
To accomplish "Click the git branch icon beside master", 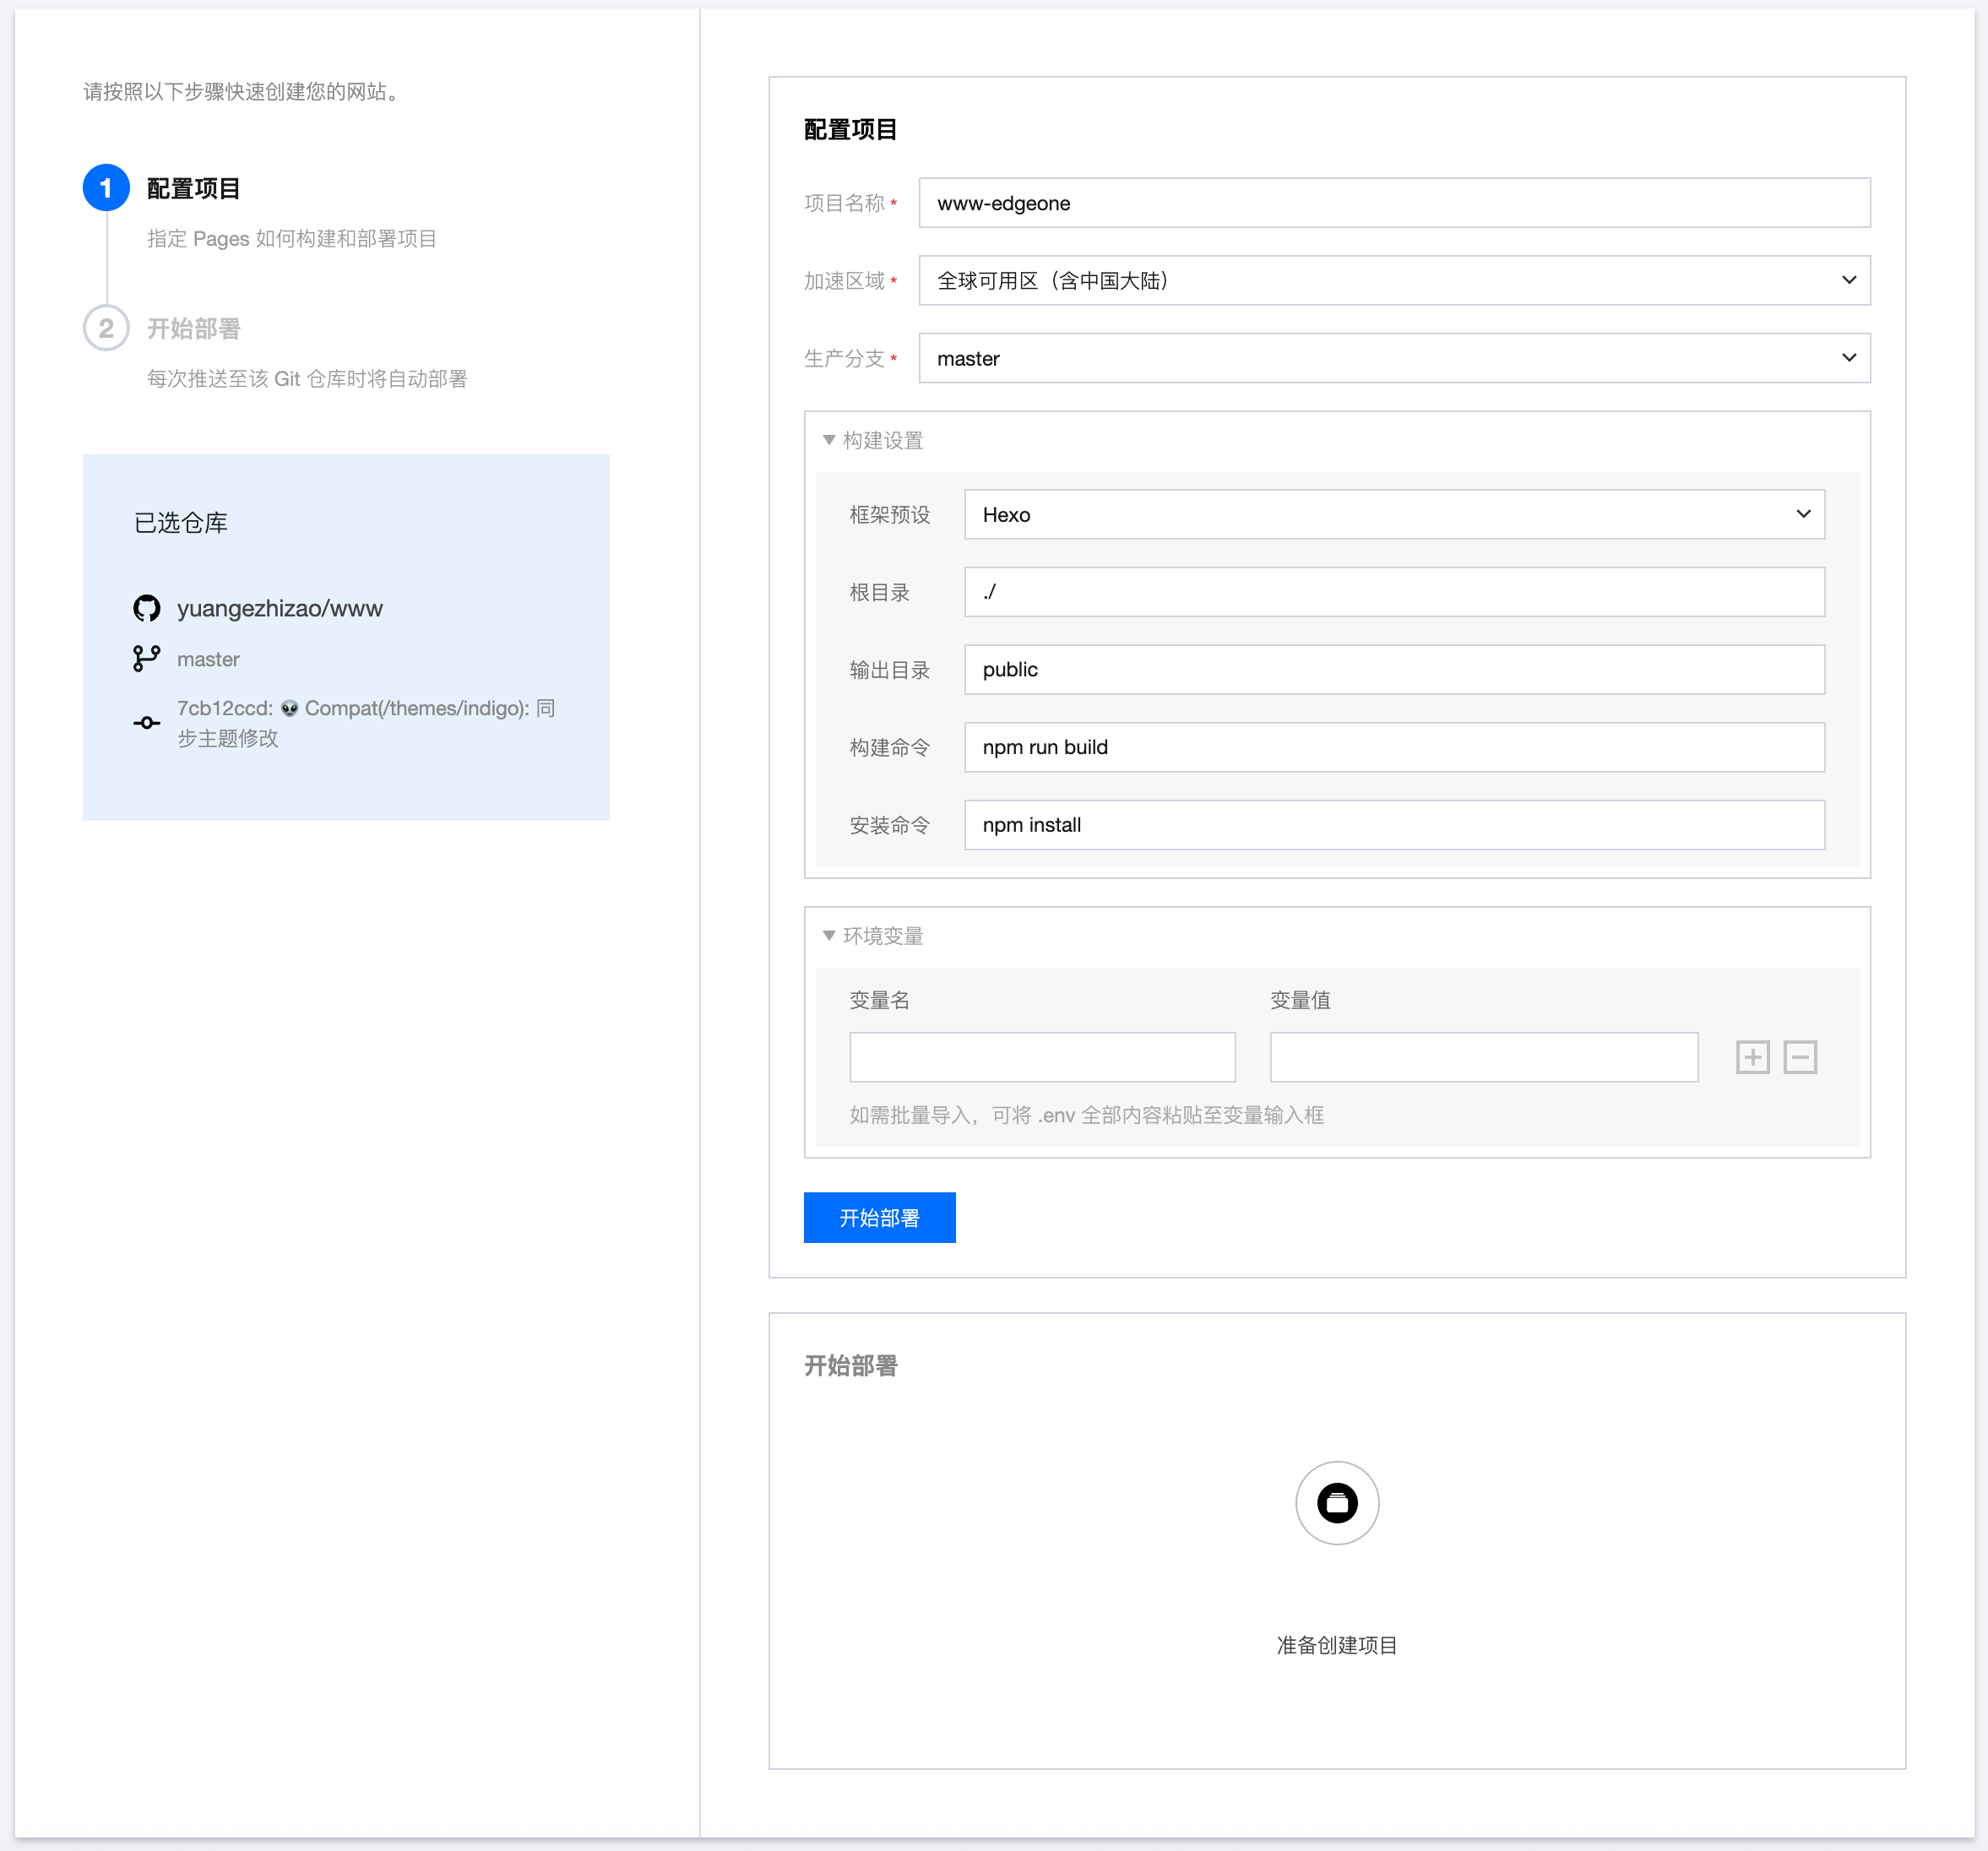I will click(147, 658).
